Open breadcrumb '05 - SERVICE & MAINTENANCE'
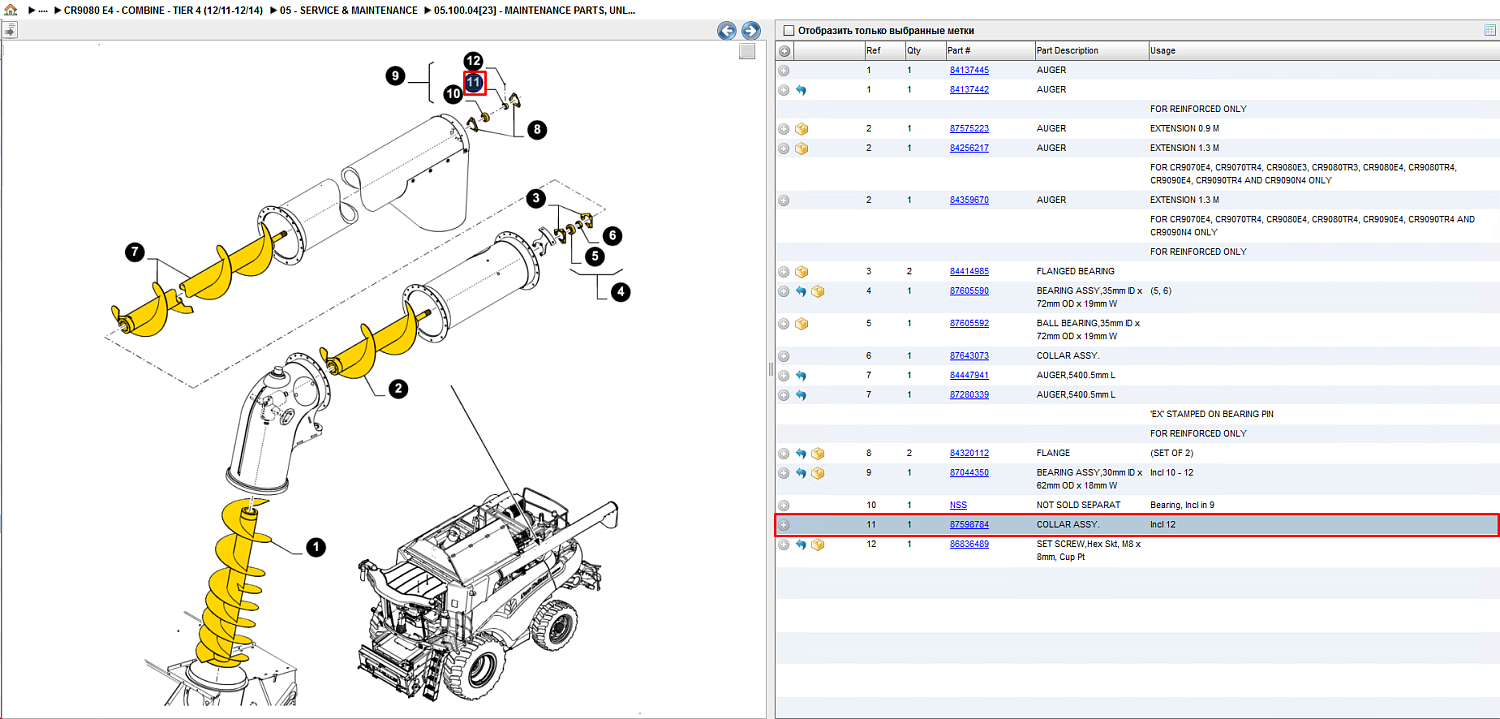This screenshot has width=1500, height=719. point(349,10)
